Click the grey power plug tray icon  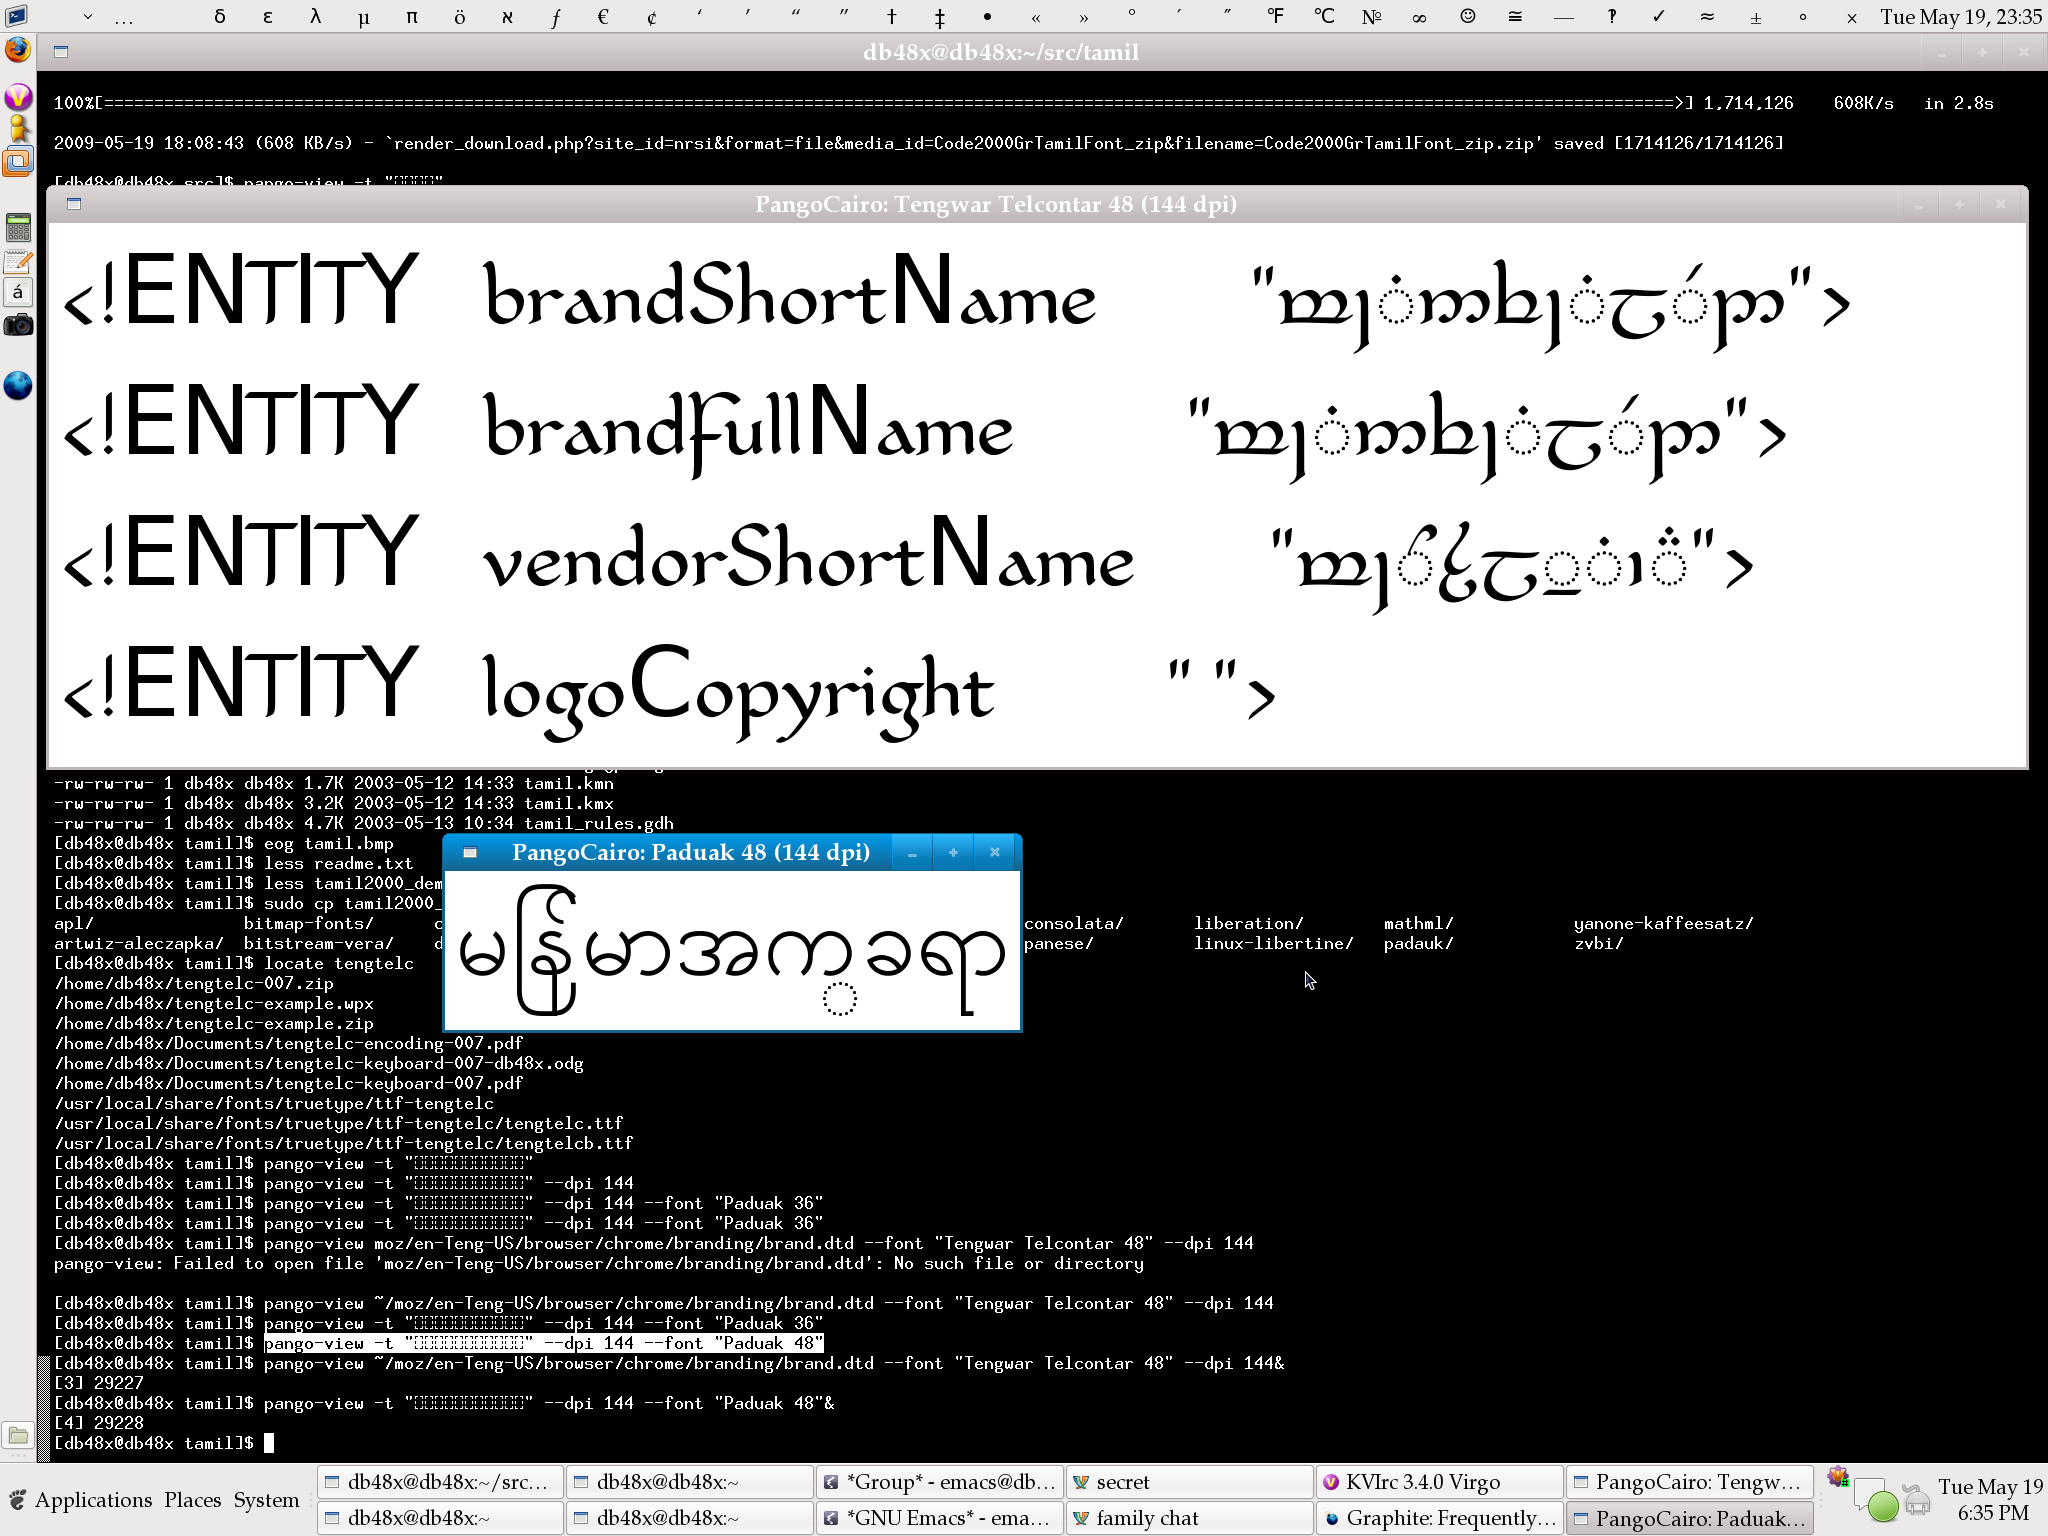click(1917, 1500)
